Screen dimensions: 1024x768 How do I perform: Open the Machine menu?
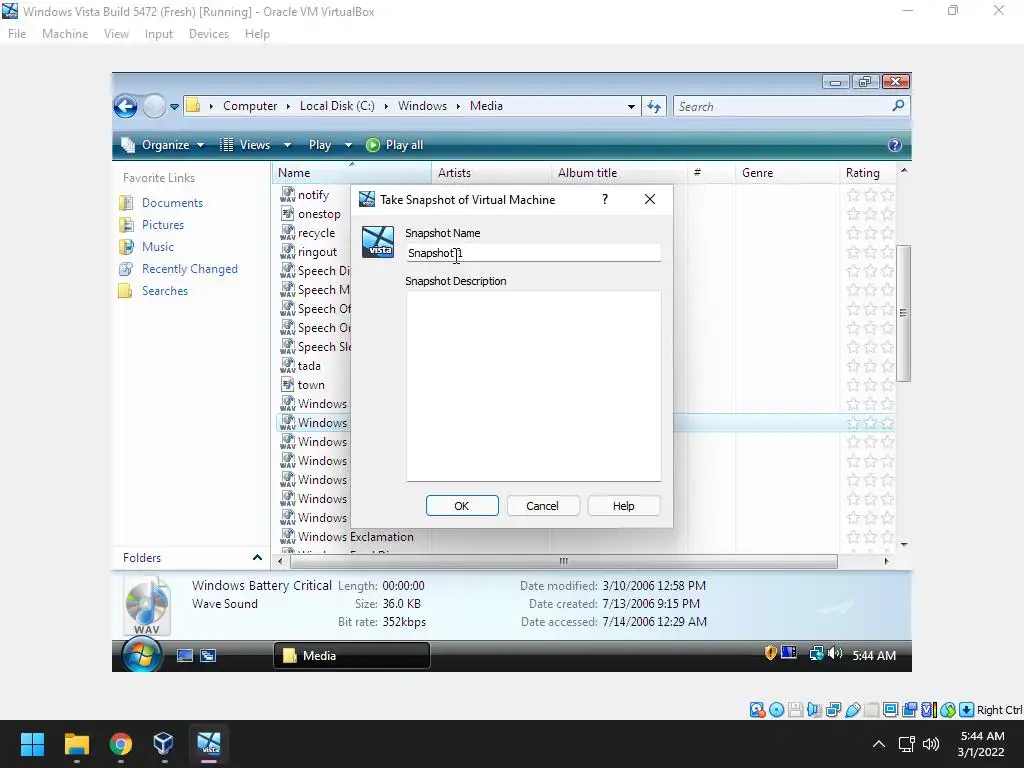point(65,34)
